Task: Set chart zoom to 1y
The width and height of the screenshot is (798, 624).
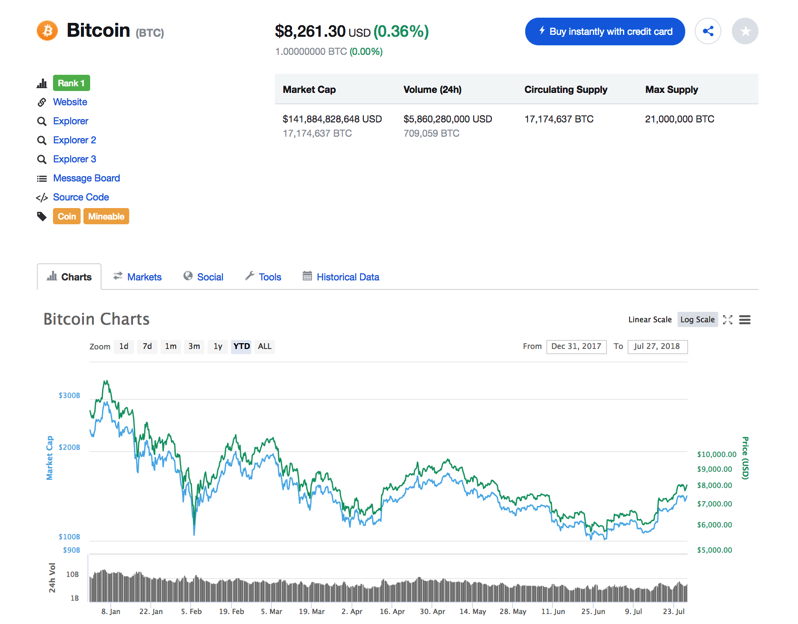Action: pyautogui.click(x=218, y=347)
